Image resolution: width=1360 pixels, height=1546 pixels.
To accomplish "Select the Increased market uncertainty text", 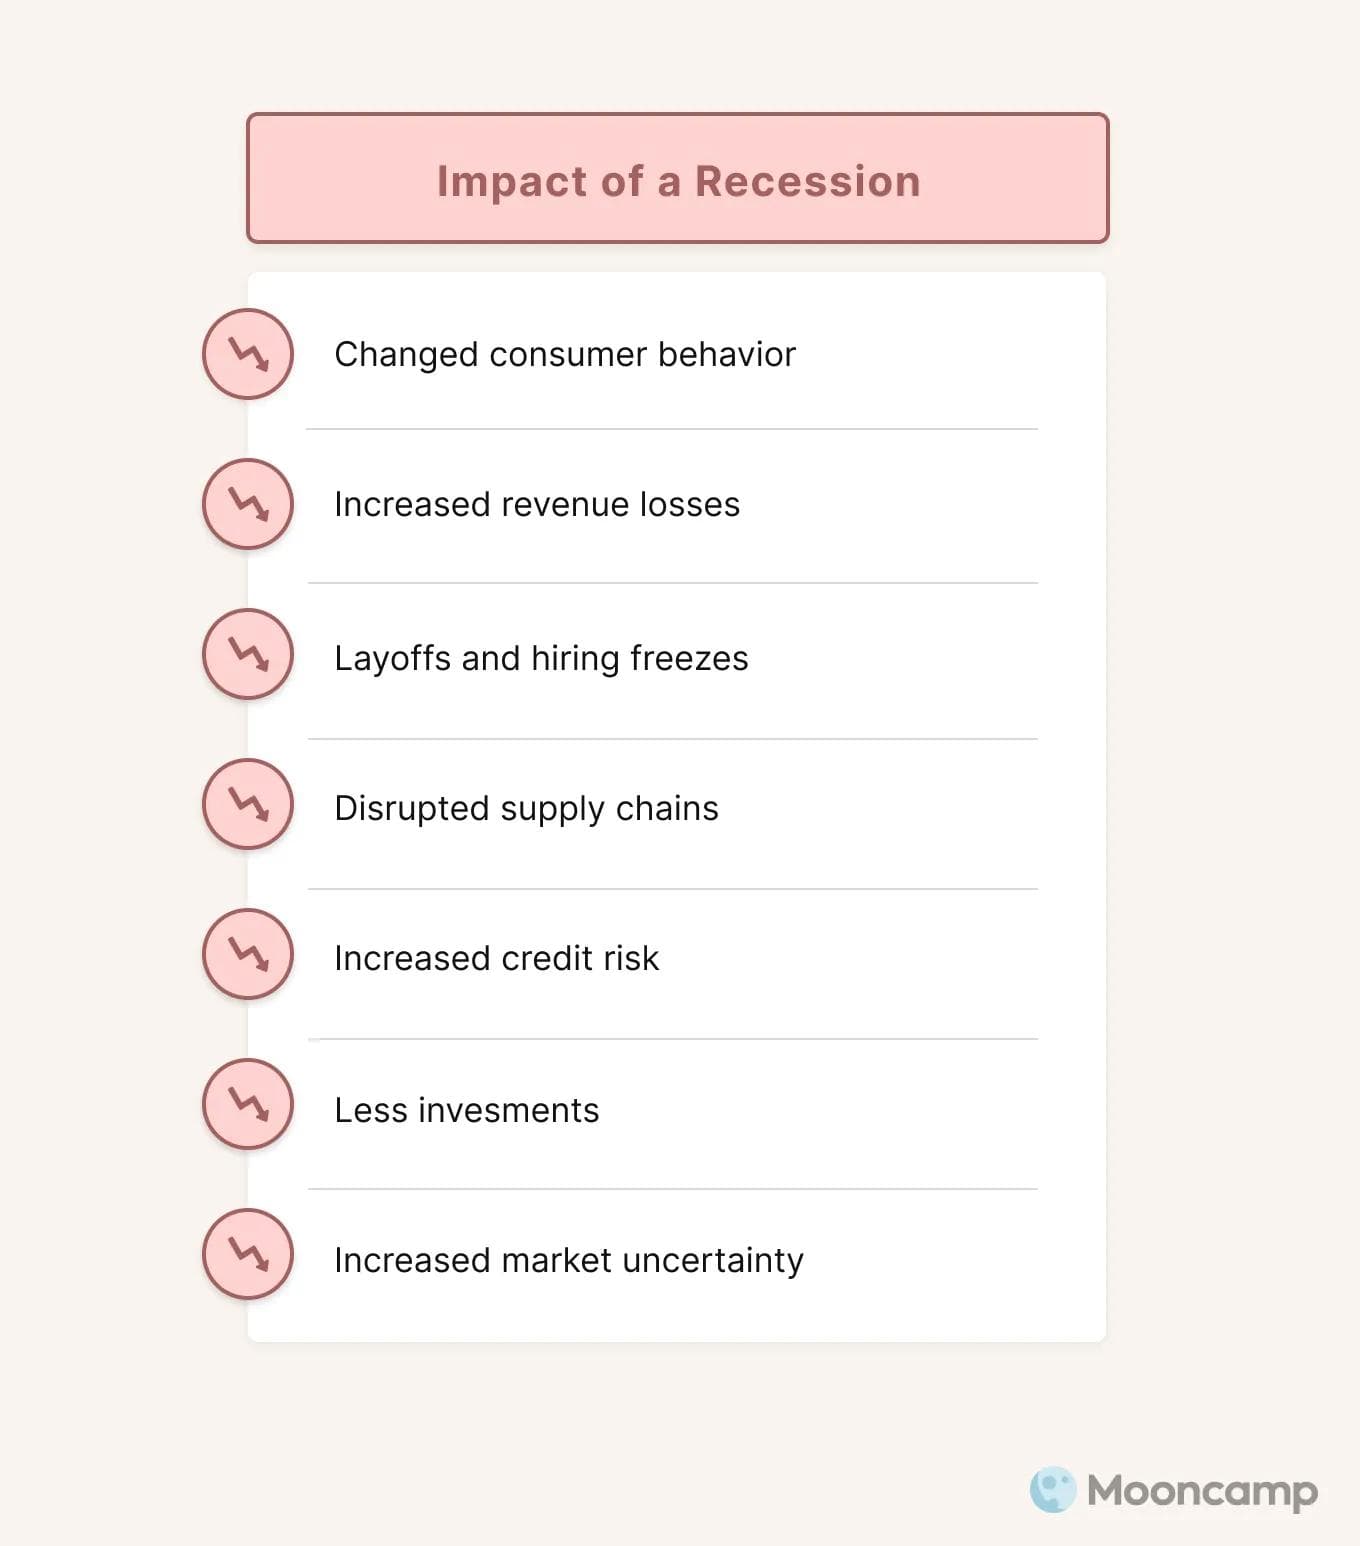I will 568,1261.
